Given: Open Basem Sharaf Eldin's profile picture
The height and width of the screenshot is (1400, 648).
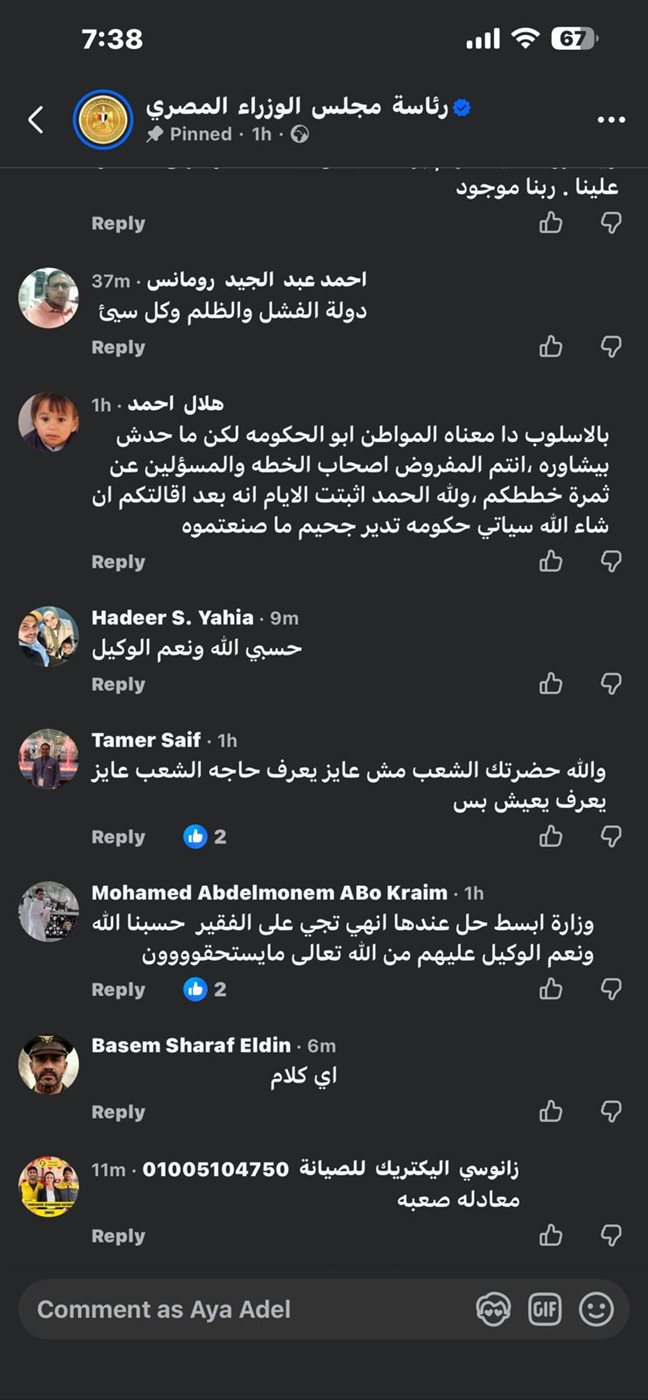Looking at the screenshot, I should (x=49, y=1064).
